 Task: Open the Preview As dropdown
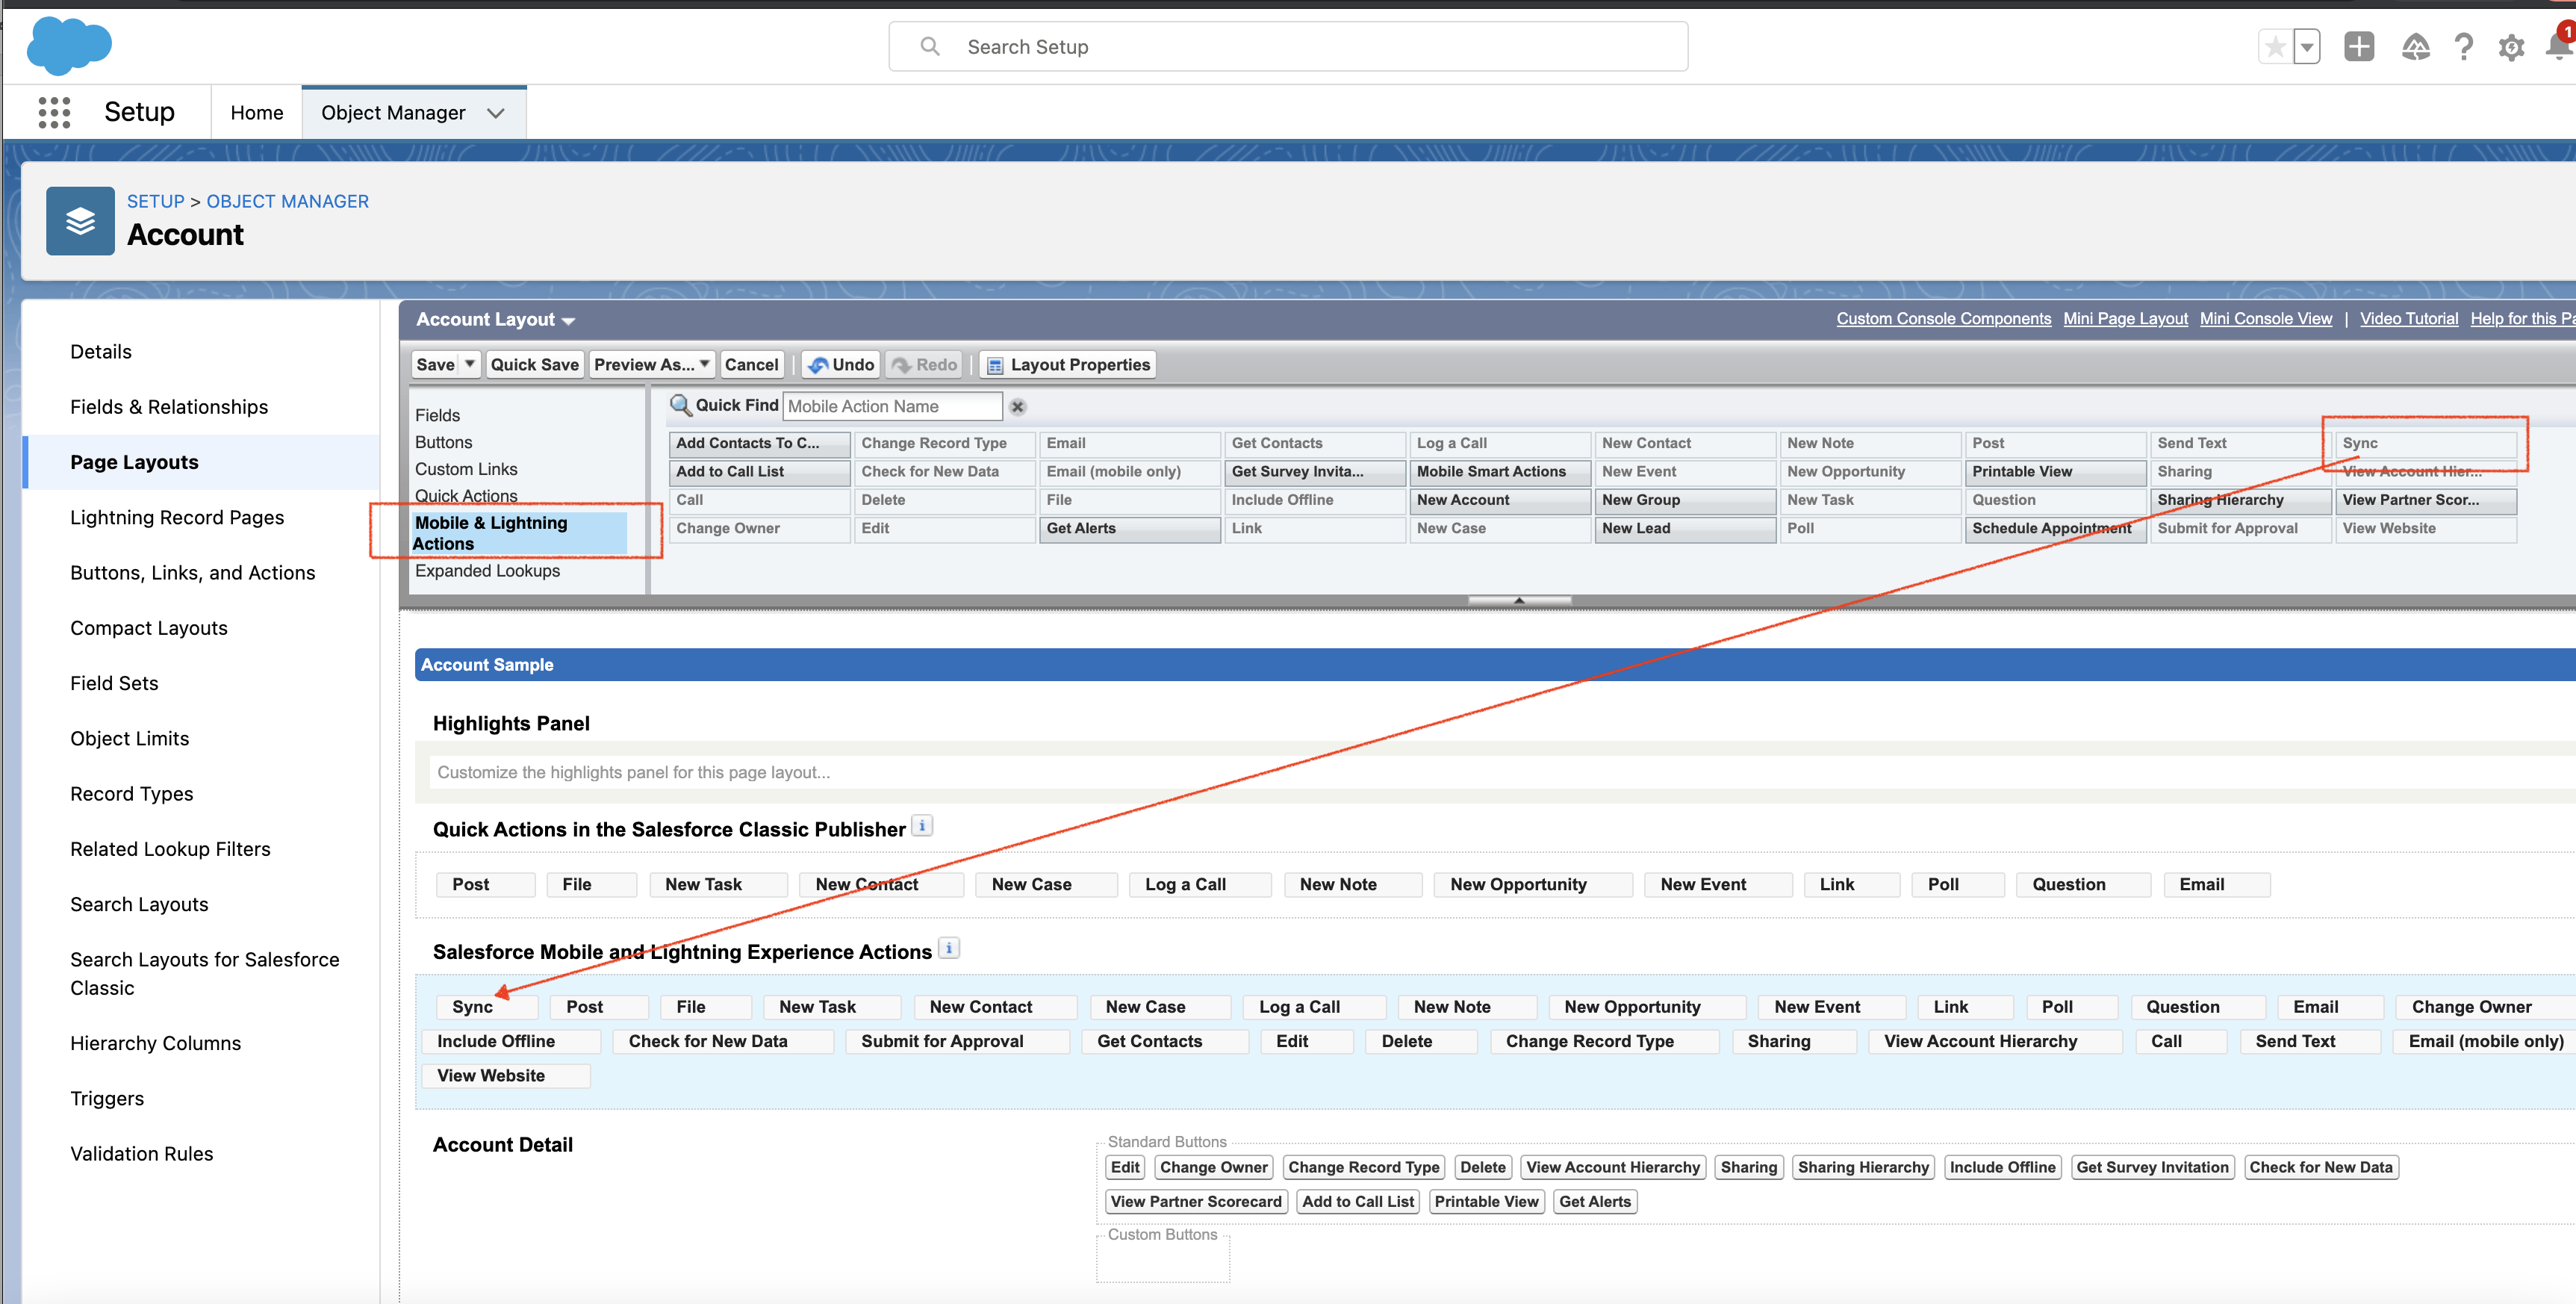[652, 364]
